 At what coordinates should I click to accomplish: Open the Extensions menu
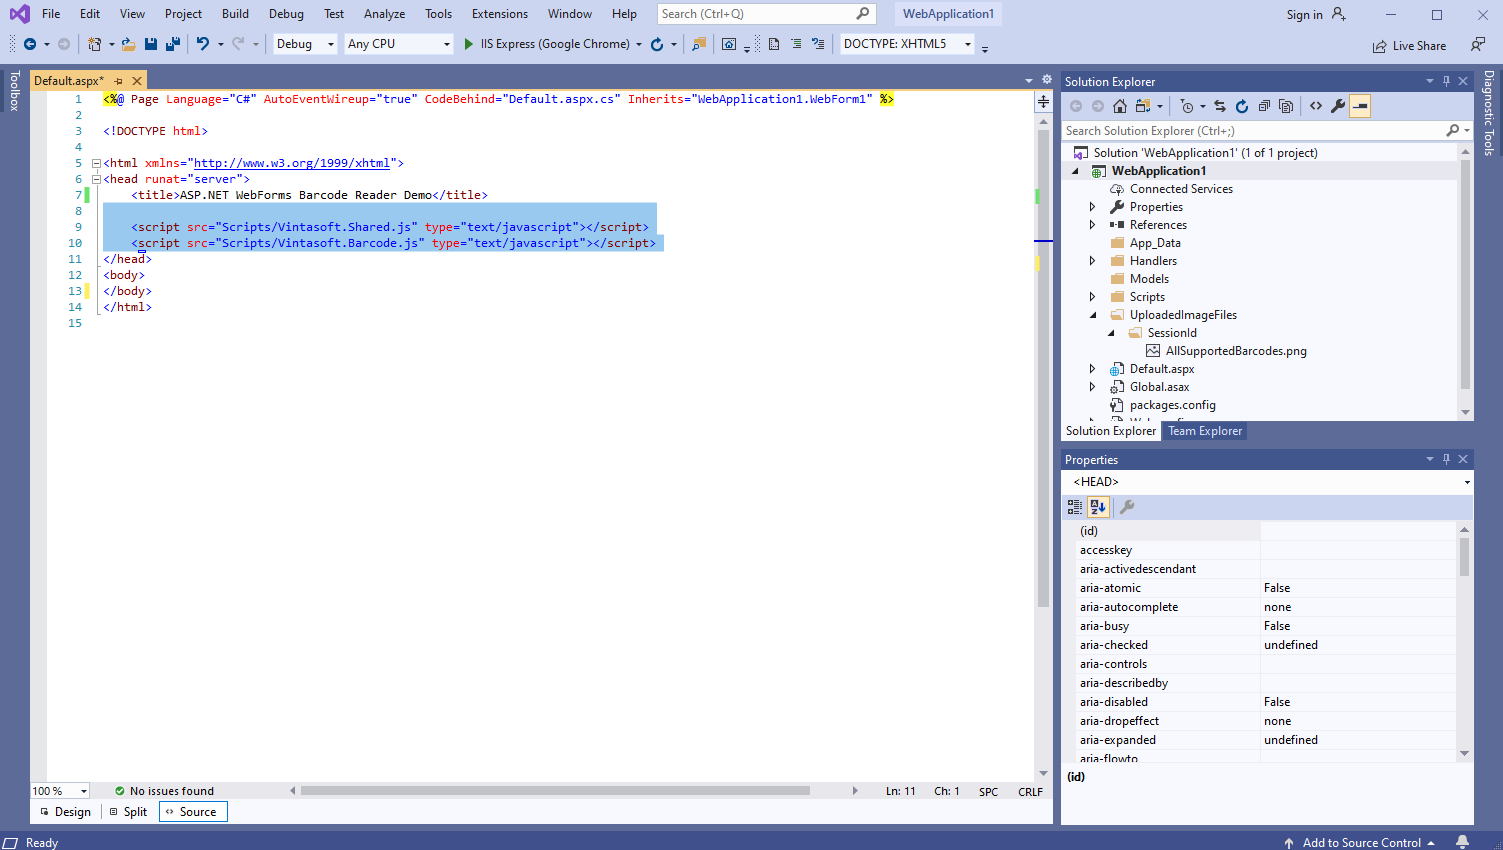(x=499, y=14)
